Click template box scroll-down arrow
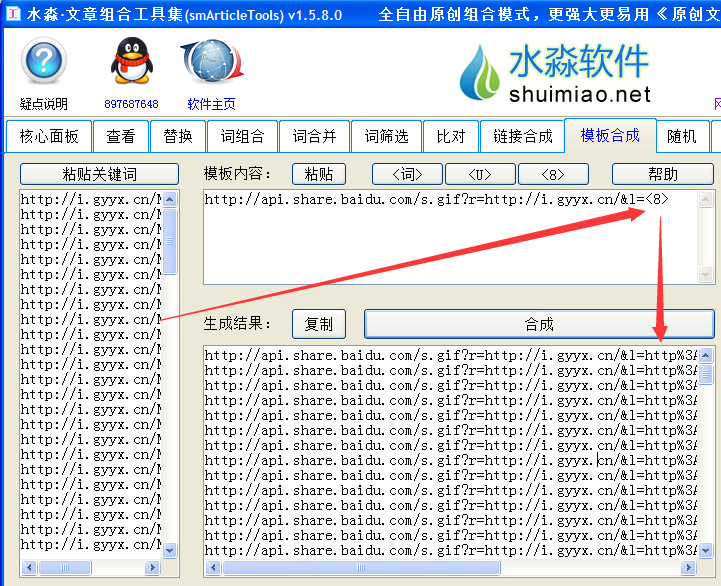 click(706, 275)
